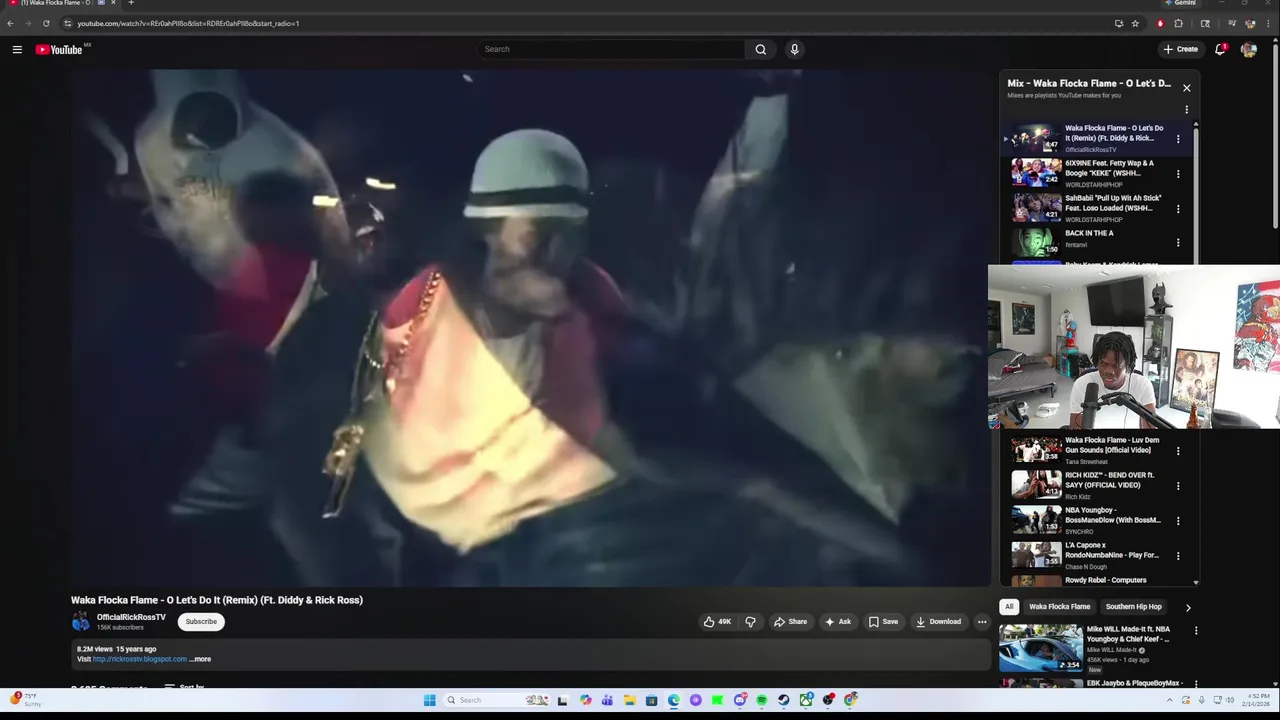Open more actions ellipsis under video

pos(982,622)
